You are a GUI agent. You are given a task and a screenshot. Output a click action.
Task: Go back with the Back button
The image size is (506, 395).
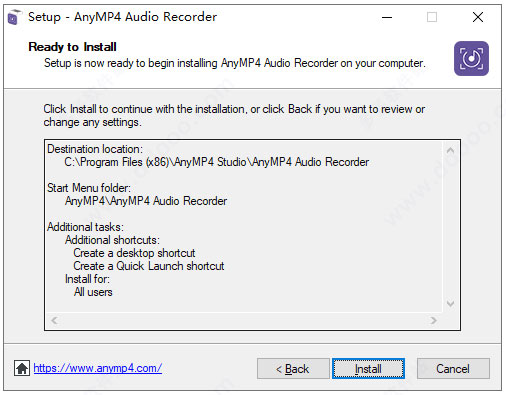coord(293,369)
